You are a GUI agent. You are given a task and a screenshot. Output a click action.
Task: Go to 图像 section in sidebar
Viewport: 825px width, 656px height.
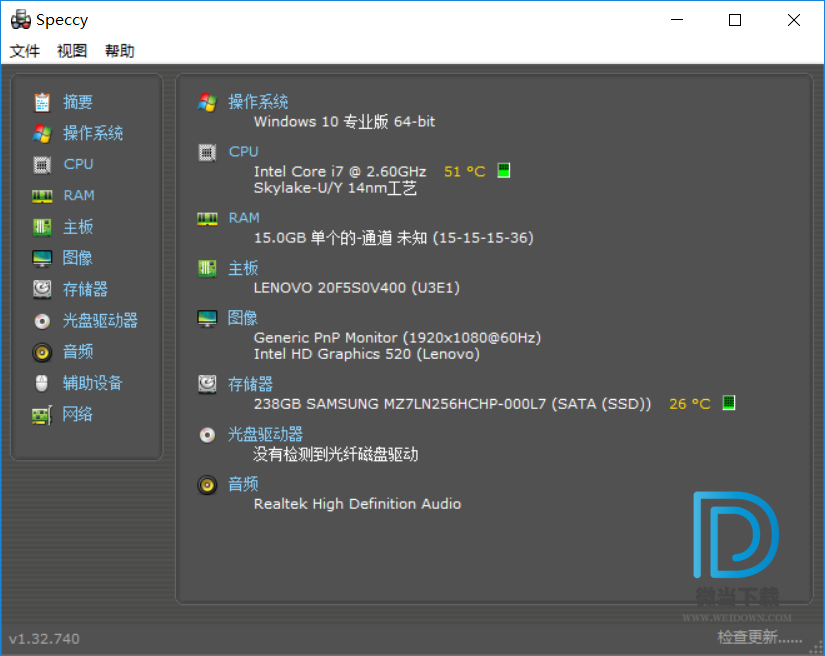tap(77, 258)
